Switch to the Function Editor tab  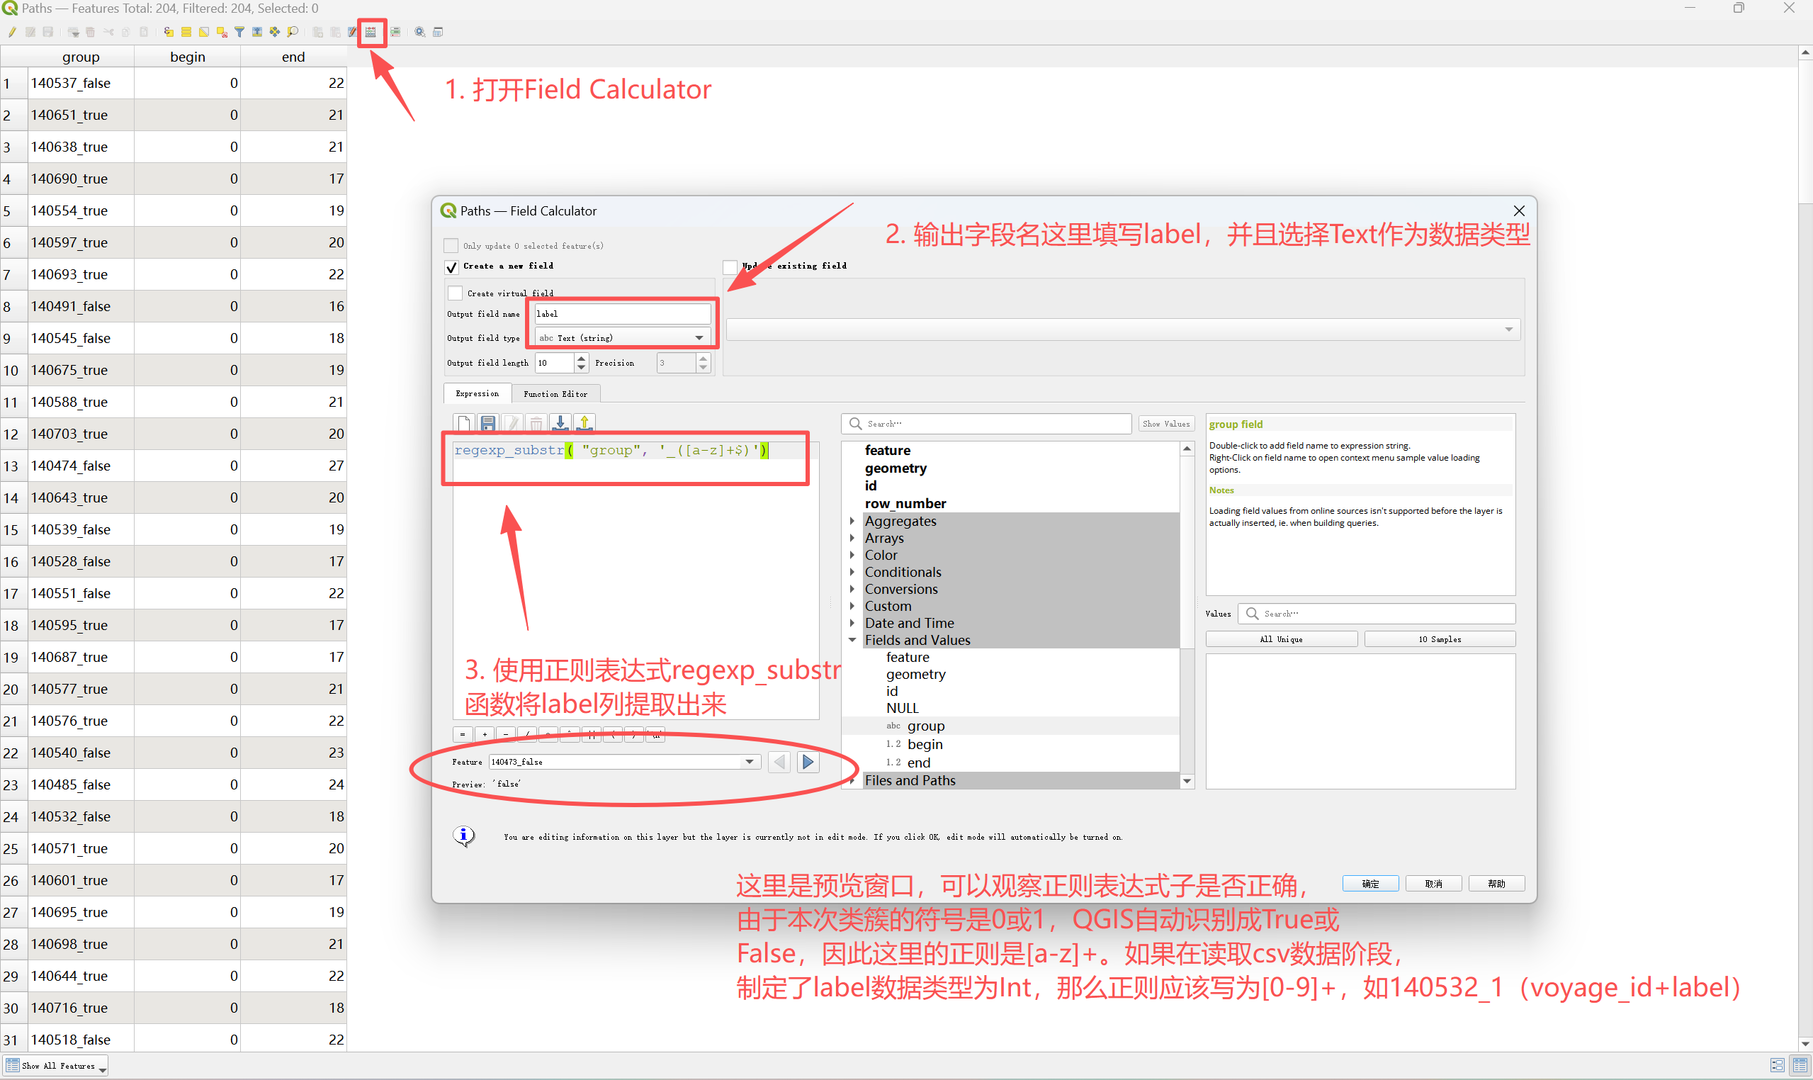point(555,394)
